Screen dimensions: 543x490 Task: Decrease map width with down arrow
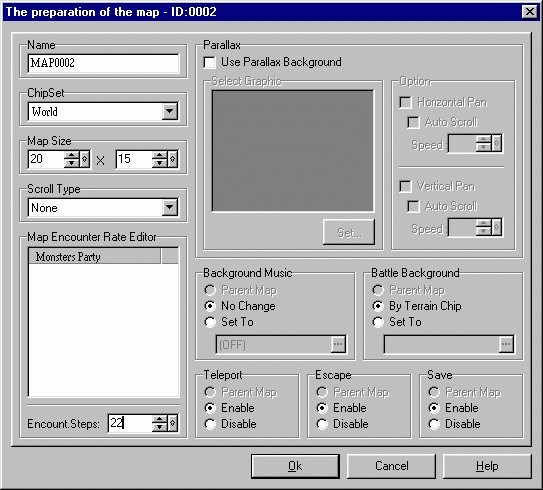[x=71, y=163]
